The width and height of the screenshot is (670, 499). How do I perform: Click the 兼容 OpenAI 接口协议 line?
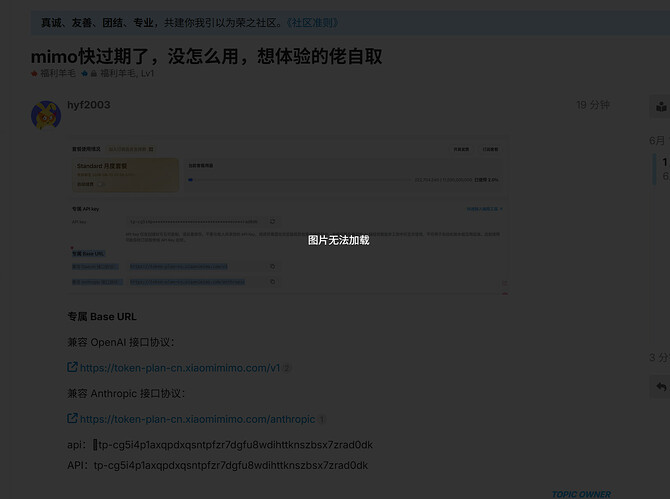[x=121, y=342]
